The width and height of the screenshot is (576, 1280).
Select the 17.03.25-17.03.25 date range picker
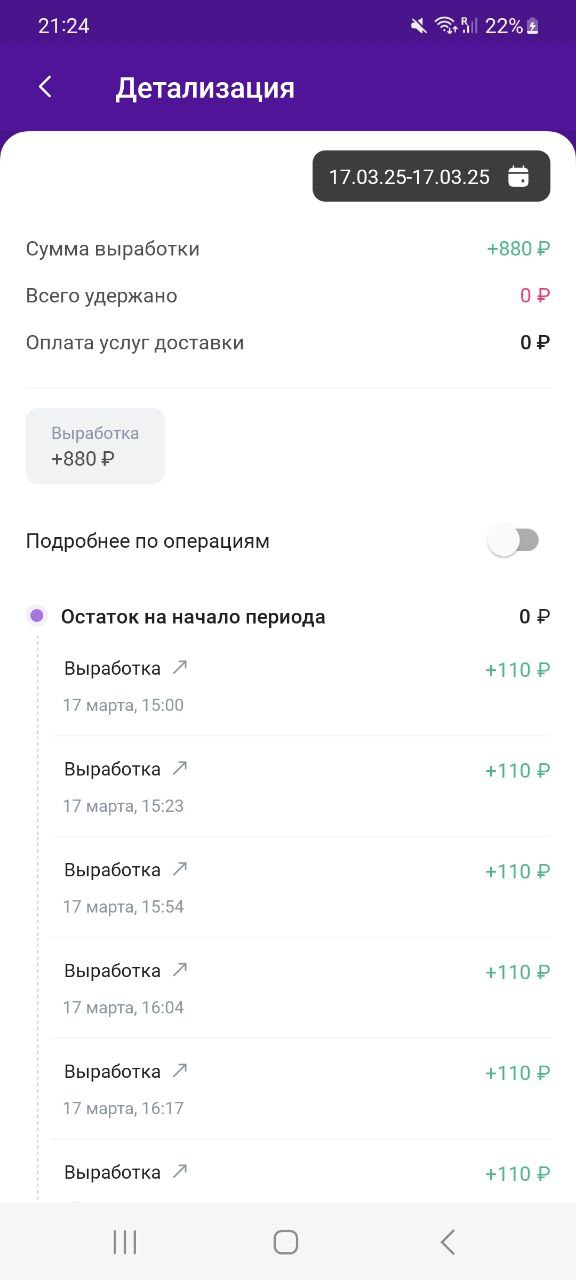click(x=431, y=176)
